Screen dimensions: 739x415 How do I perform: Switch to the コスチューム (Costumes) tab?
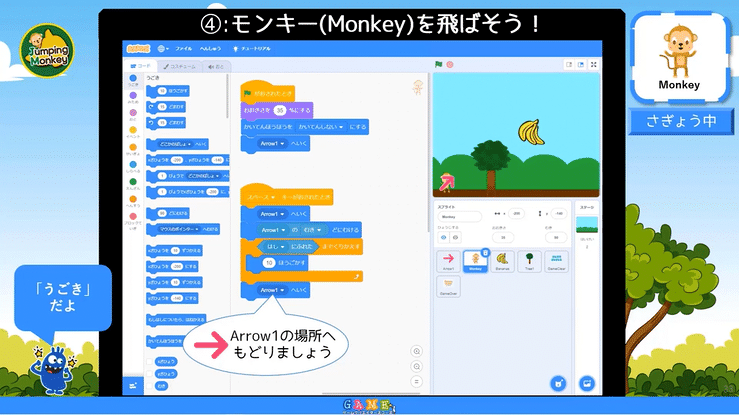click(x=179, y=66)
